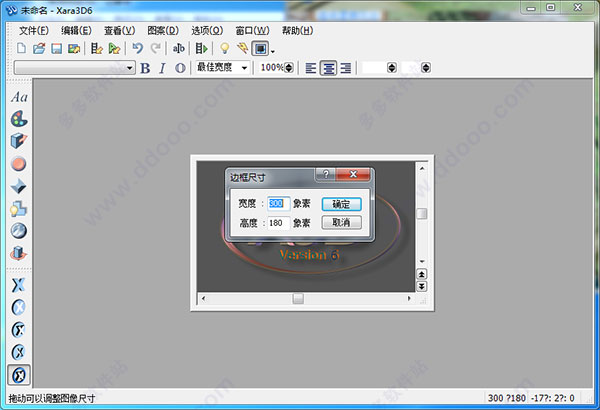The height and width of the screenshot is (410, 600).
Task: Open the text options 'ab' icon
Action: point(178,48)
